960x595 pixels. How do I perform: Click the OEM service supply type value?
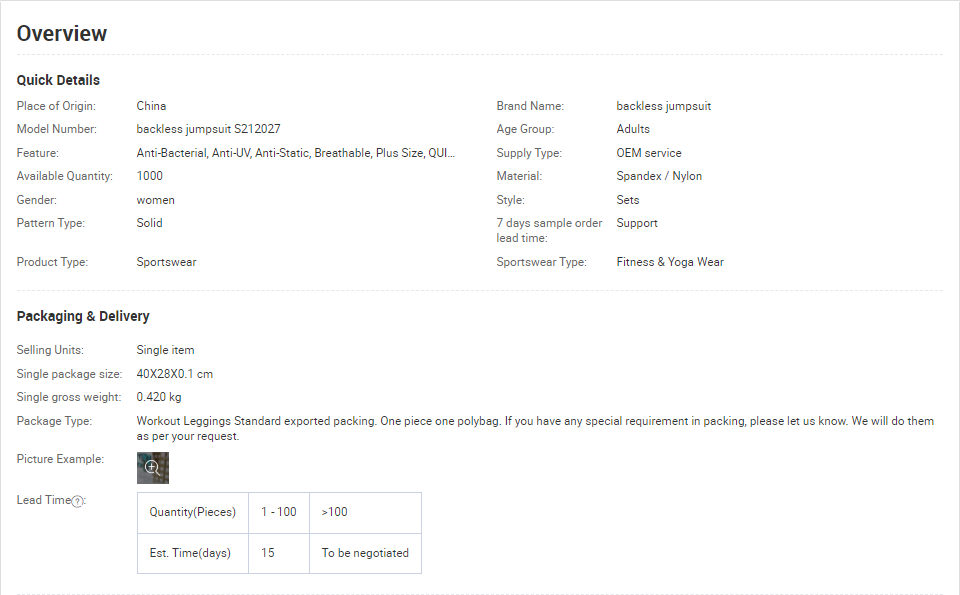pyautogui.click(x=649, y=153)
